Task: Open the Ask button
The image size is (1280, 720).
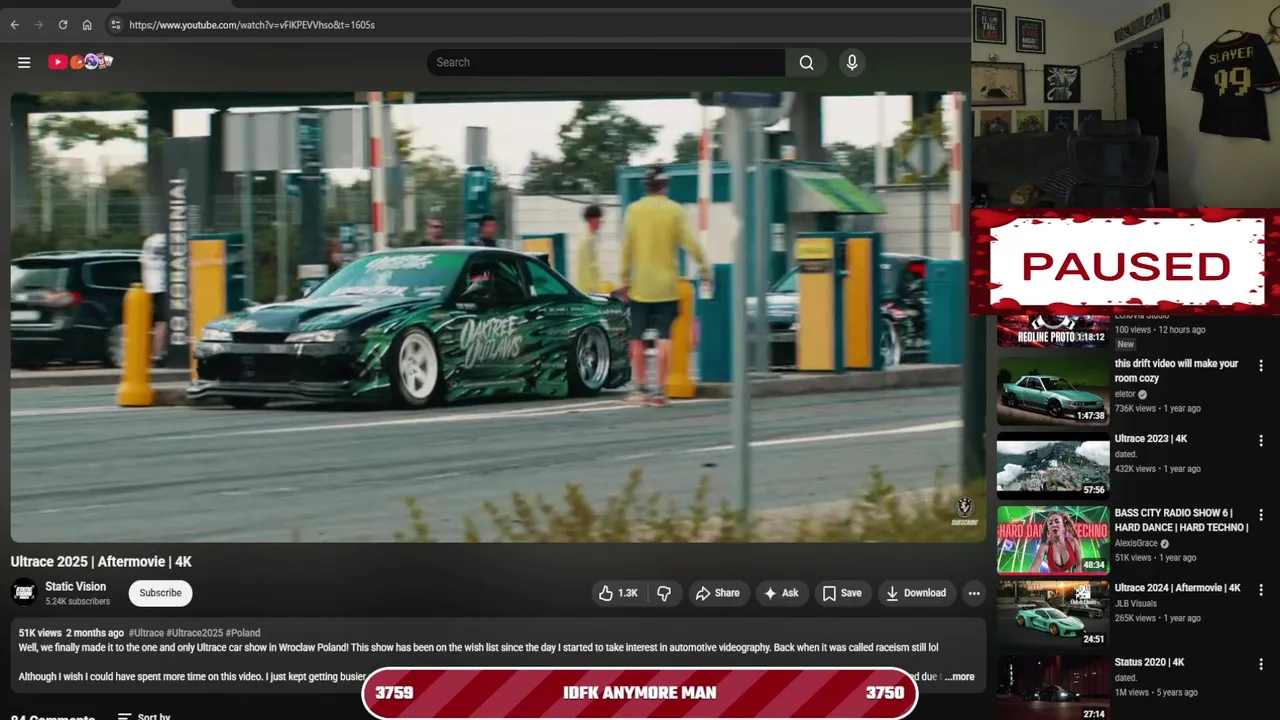Action: coord(781,593)
